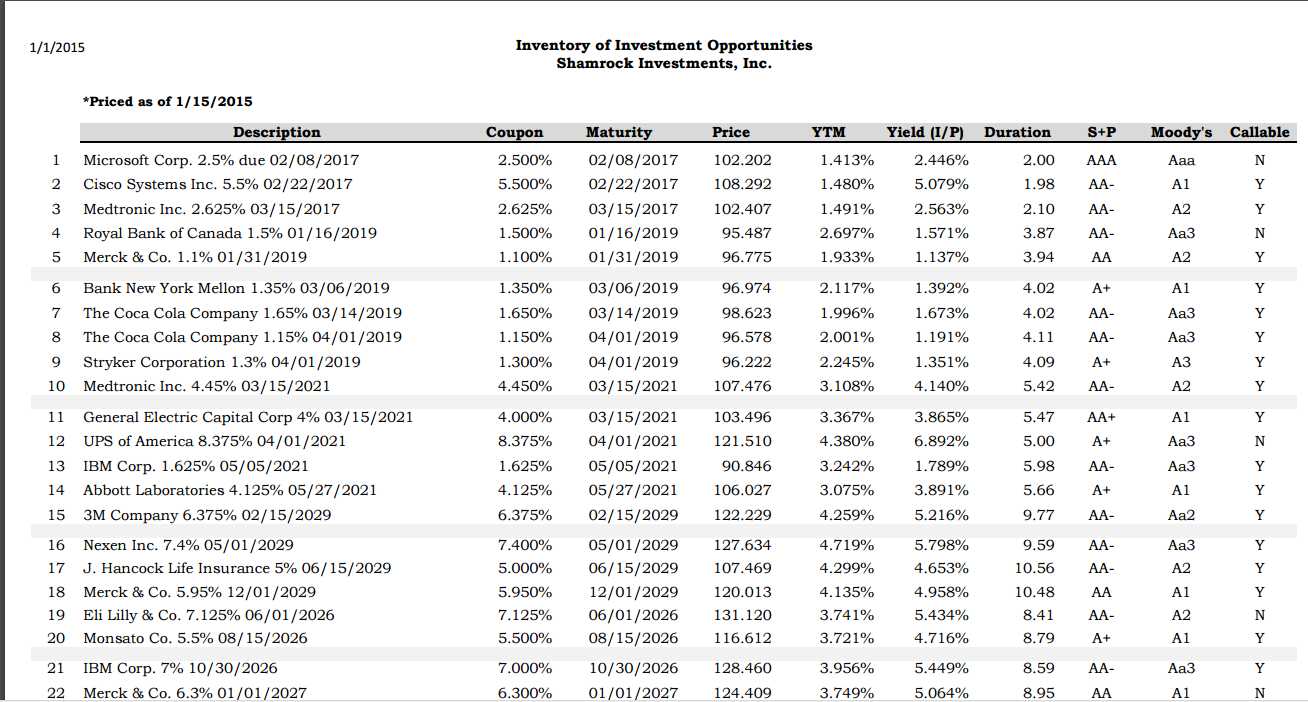Click J. Hancock Life Insurance 5% entry
The height and width of the screenshot is (702, 1308).
[237, 568]
